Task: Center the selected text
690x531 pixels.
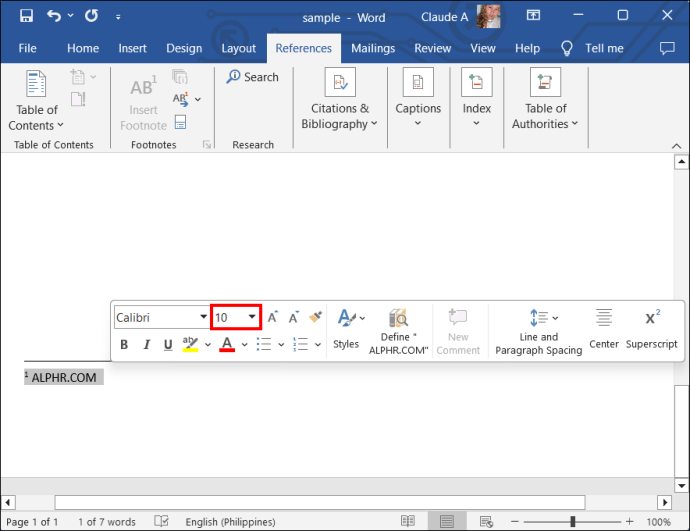Action: (x=604, y=329)
